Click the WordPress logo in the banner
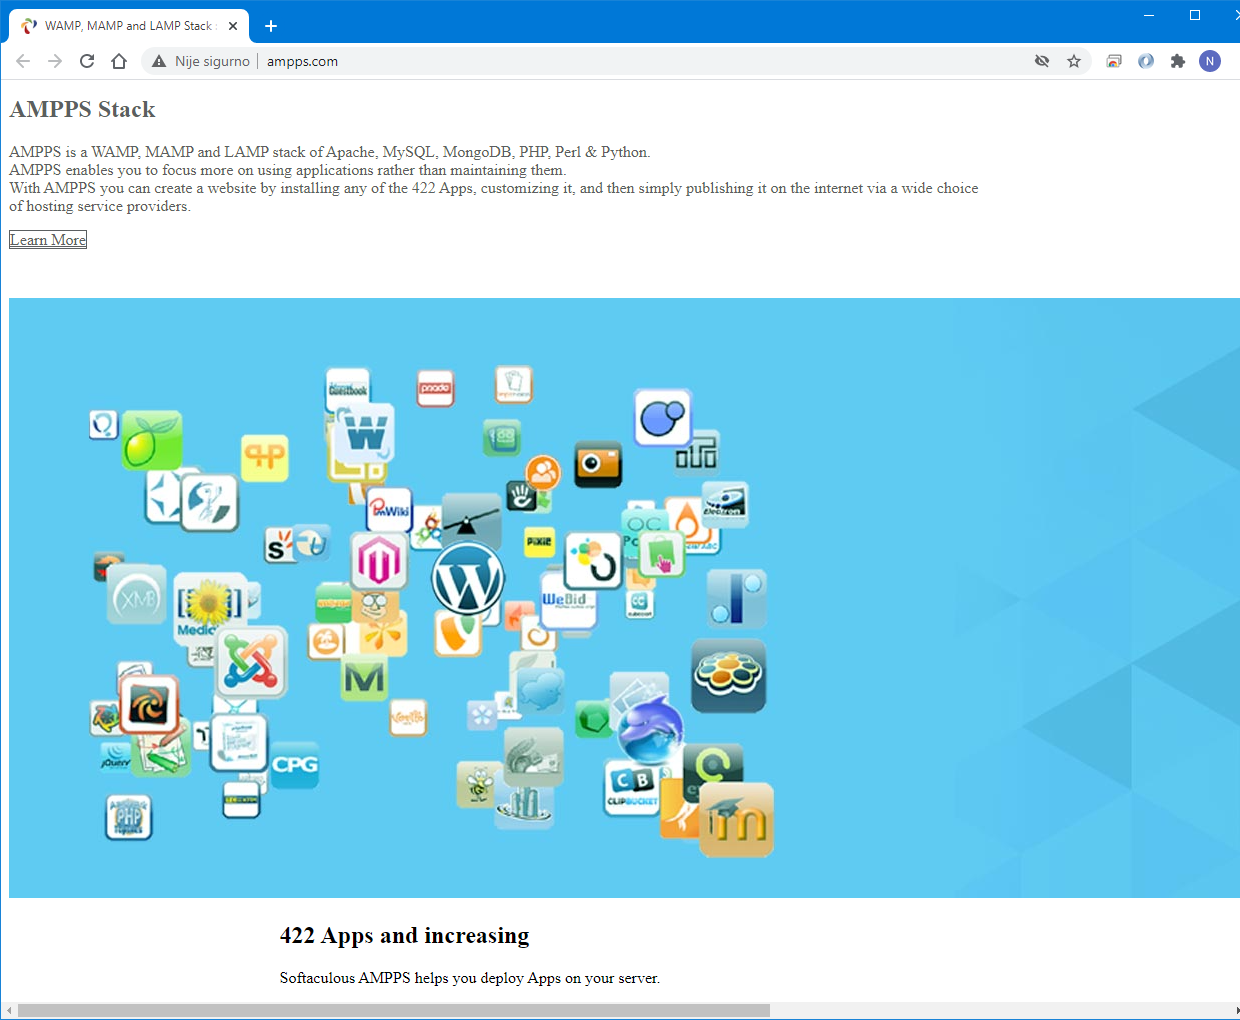The image size is (1240, 1020). click(x=467, y=579)
